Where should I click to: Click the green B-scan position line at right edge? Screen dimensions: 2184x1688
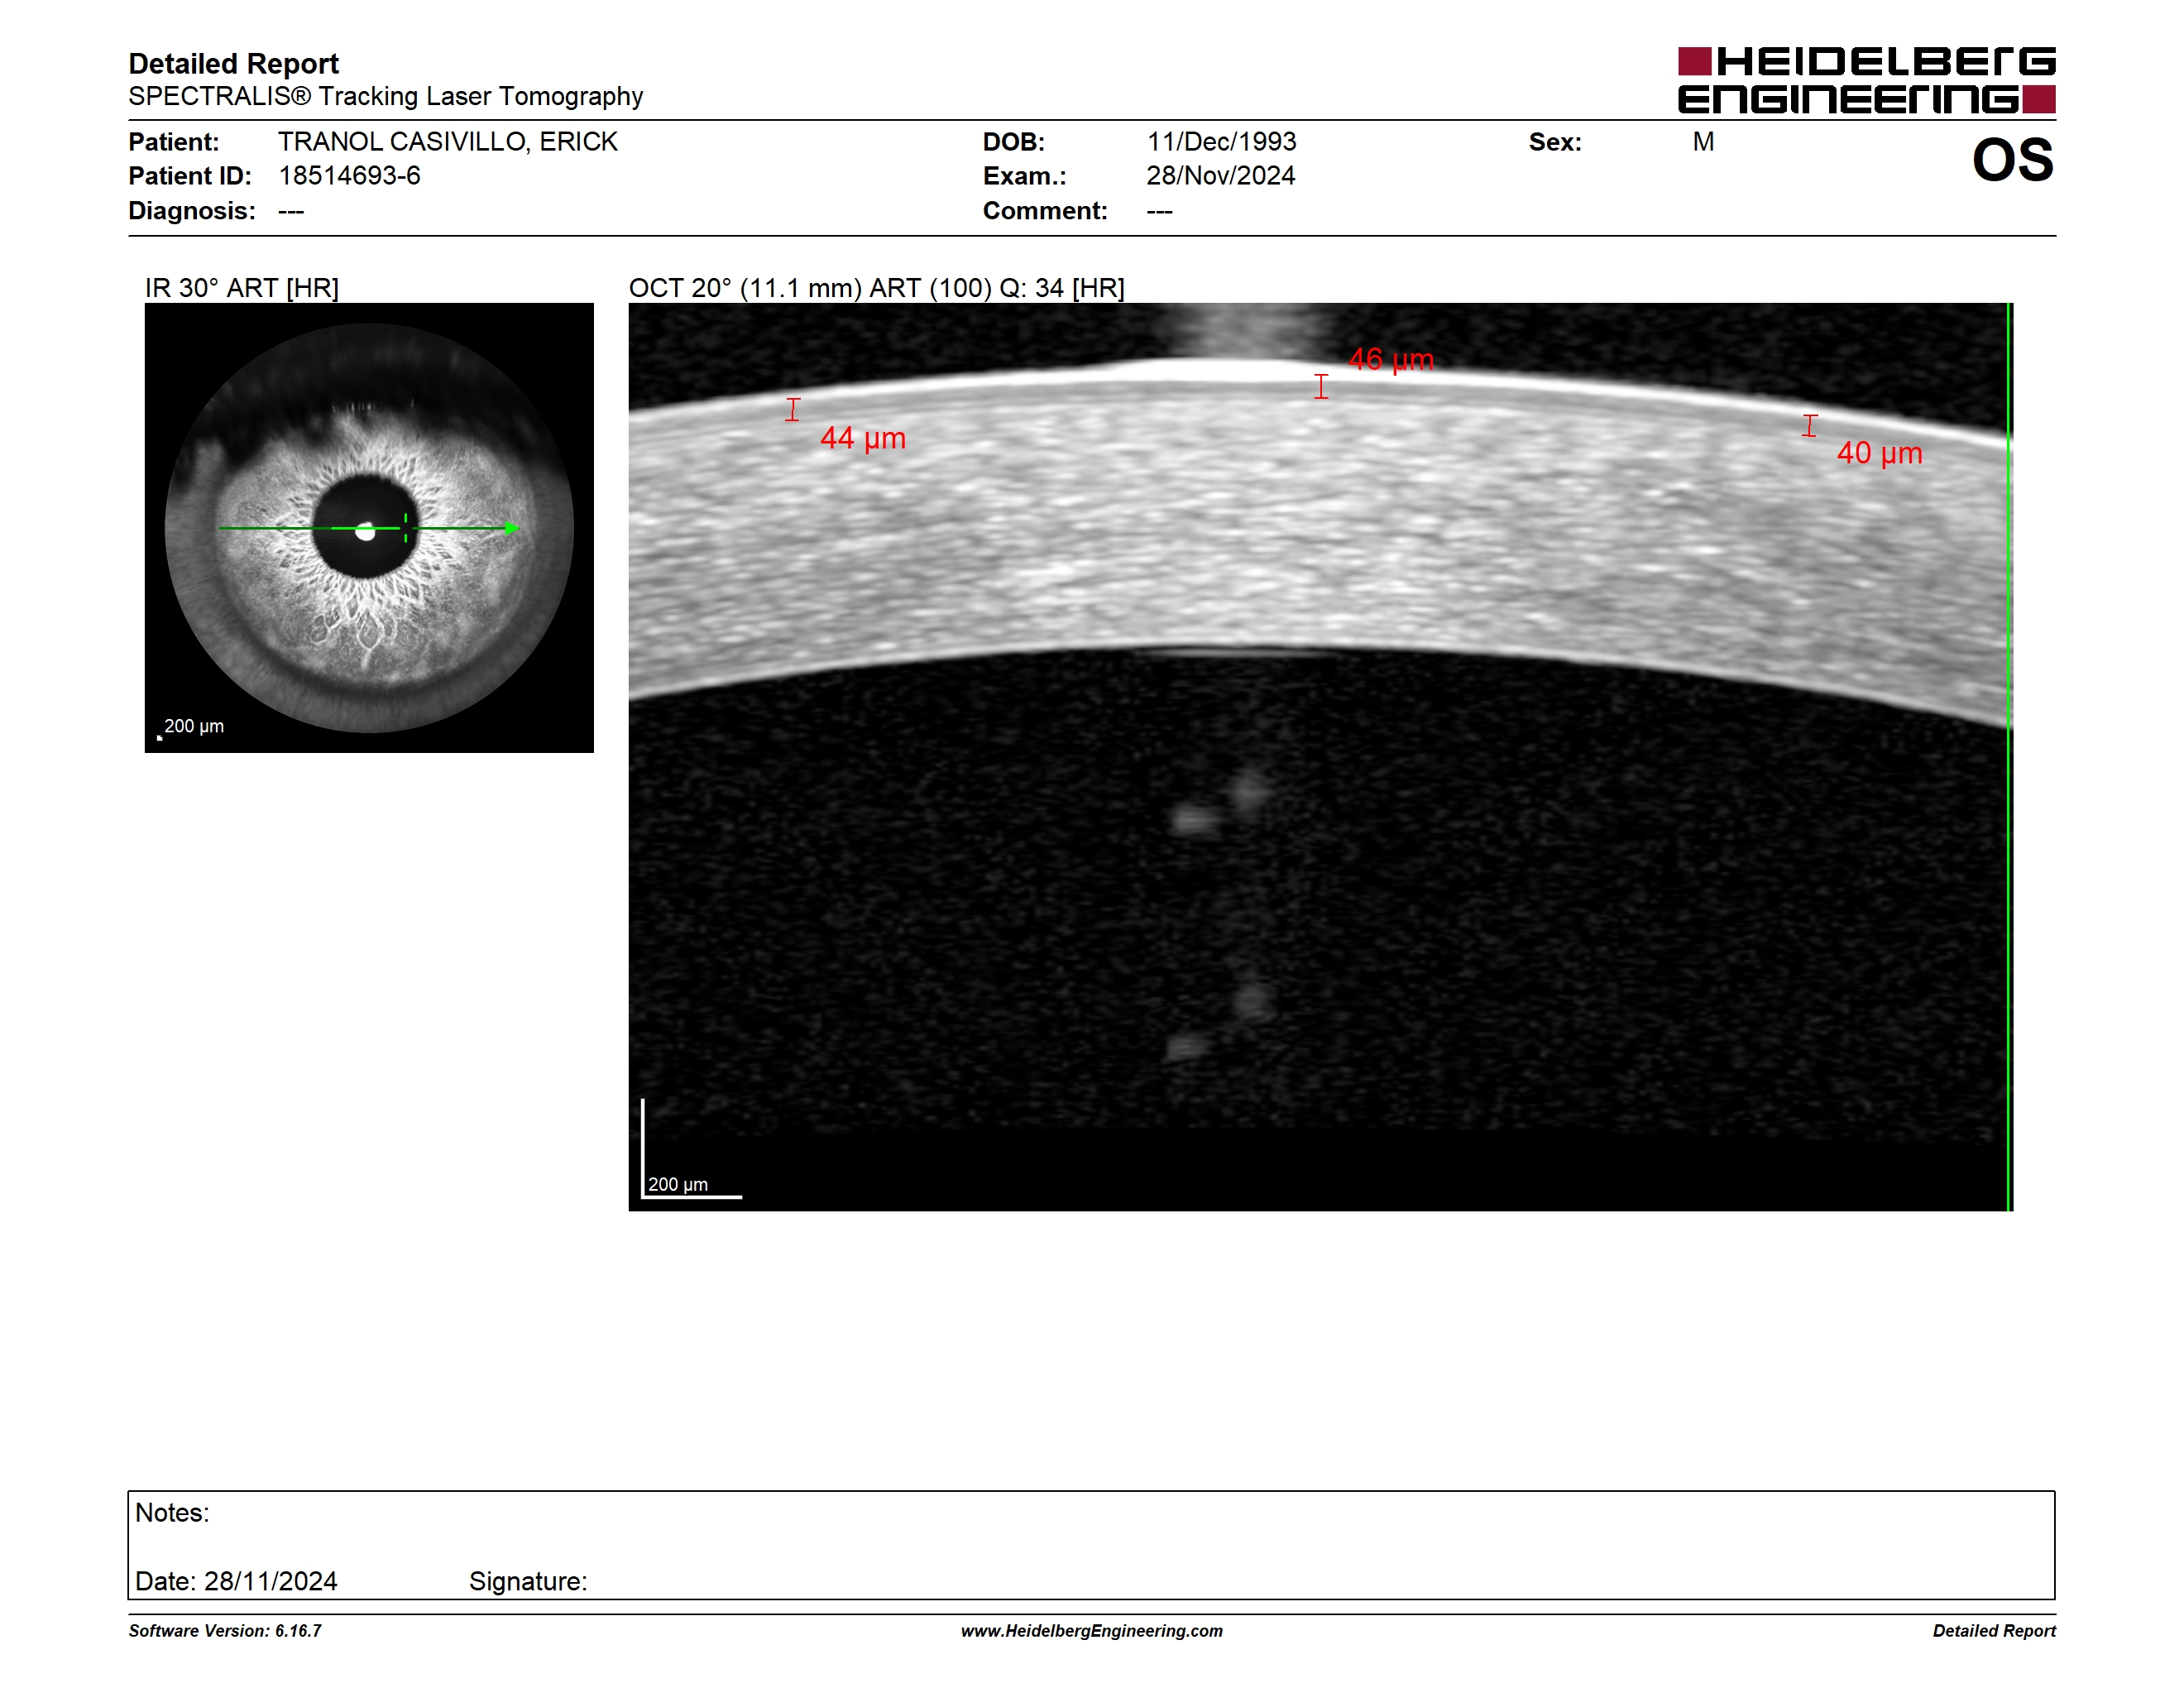point(2009,757)
